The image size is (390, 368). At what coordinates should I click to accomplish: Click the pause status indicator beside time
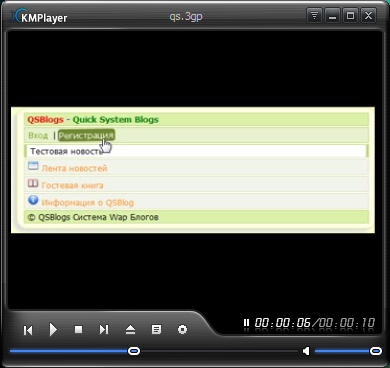coord(246,322)
